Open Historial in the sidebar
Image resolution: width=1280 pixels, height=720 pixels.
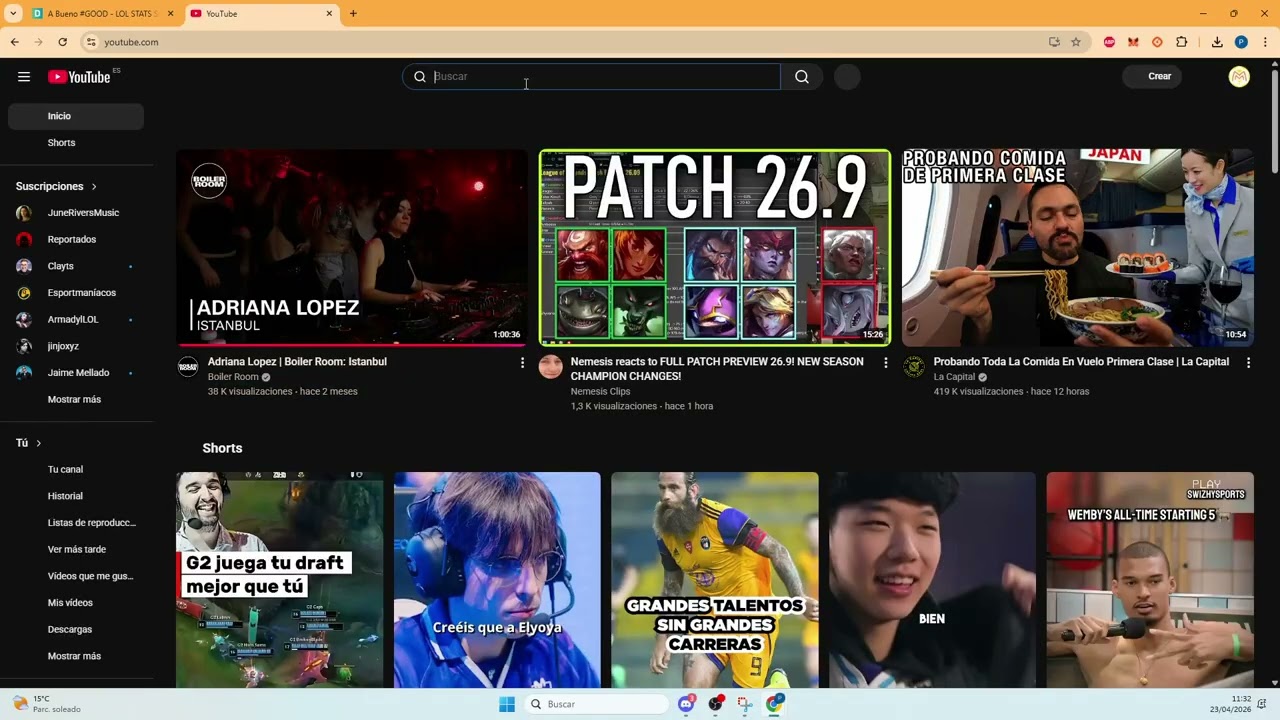[x=76, y=496]
